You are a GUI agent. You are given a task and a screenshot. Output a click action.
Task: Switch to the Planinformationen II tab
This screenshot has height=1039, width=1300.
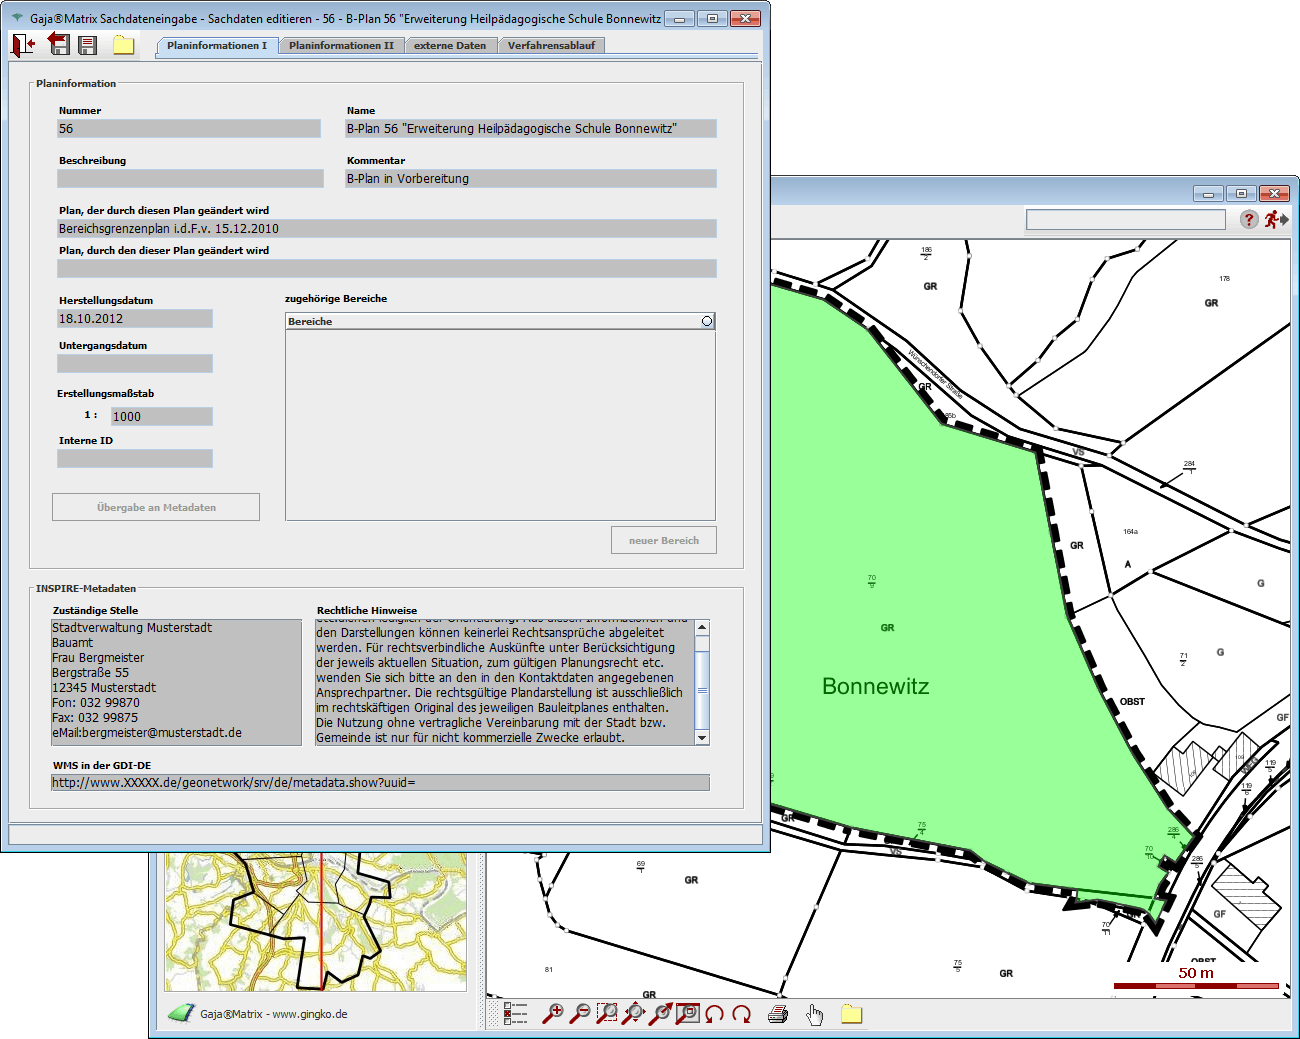click(341, 45)
